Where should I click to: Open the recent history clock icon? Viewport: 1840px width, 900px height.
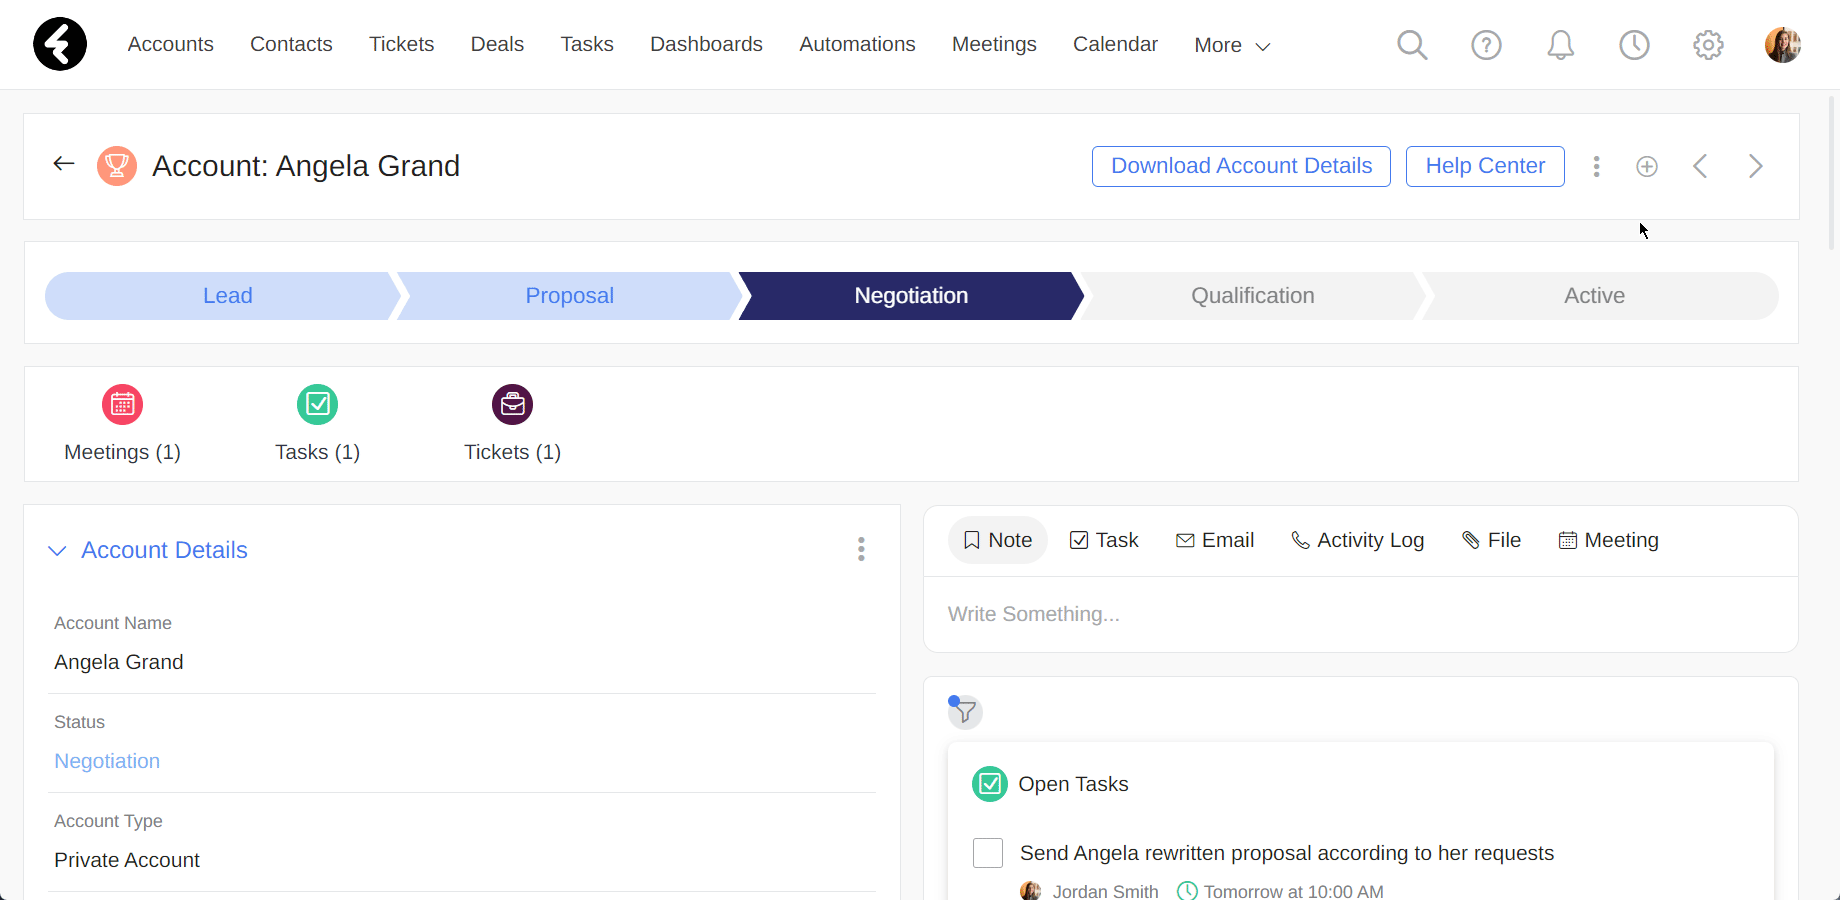pyautogui.click(x=1634, y=45)
